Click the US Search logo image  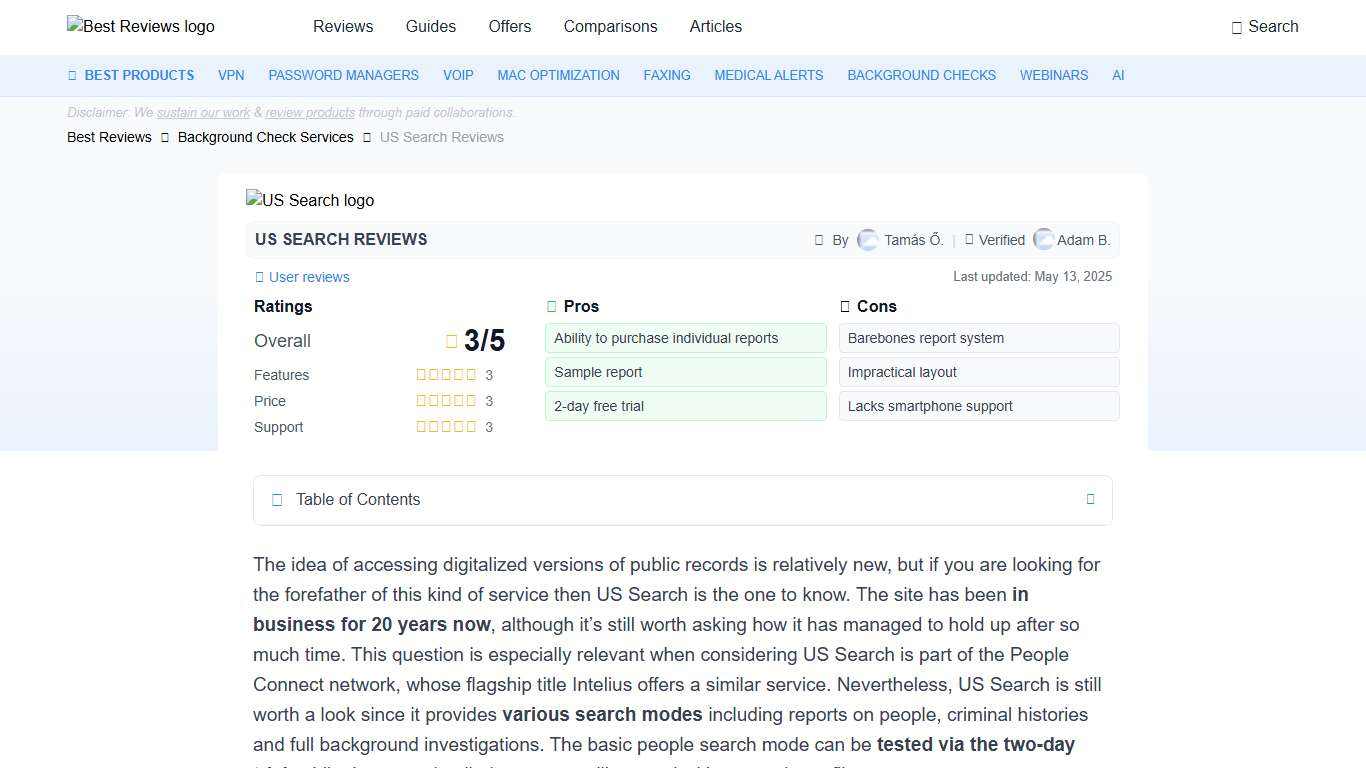tap(310, 200)
